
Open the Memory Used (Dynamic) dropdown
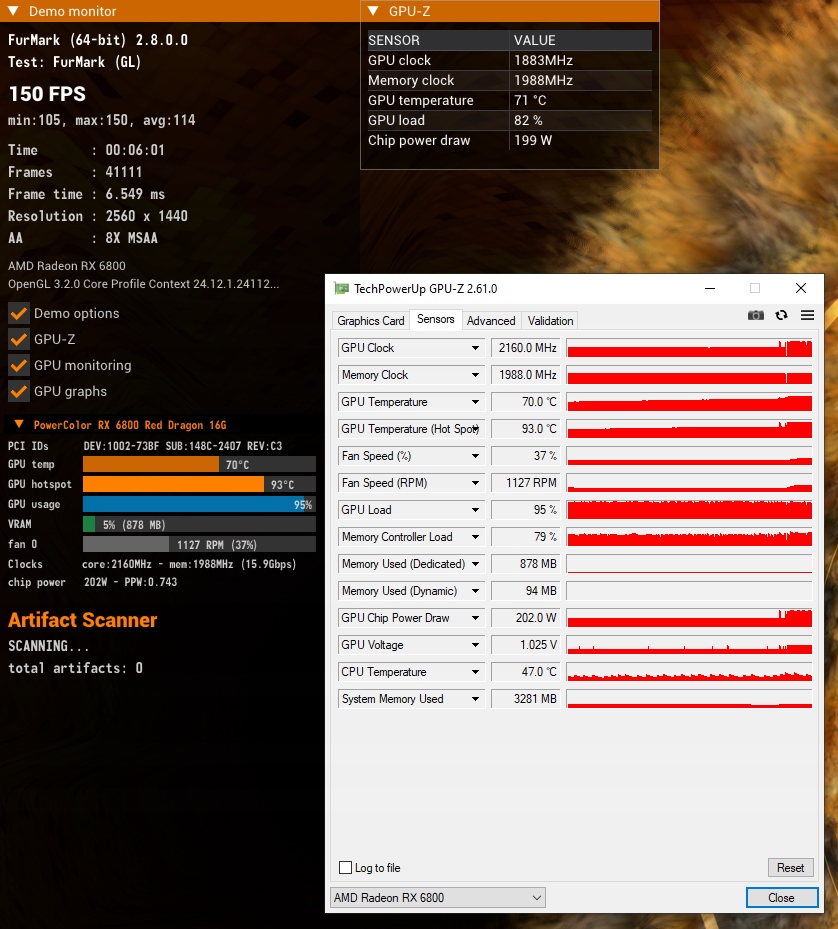(x=475, y=591)
